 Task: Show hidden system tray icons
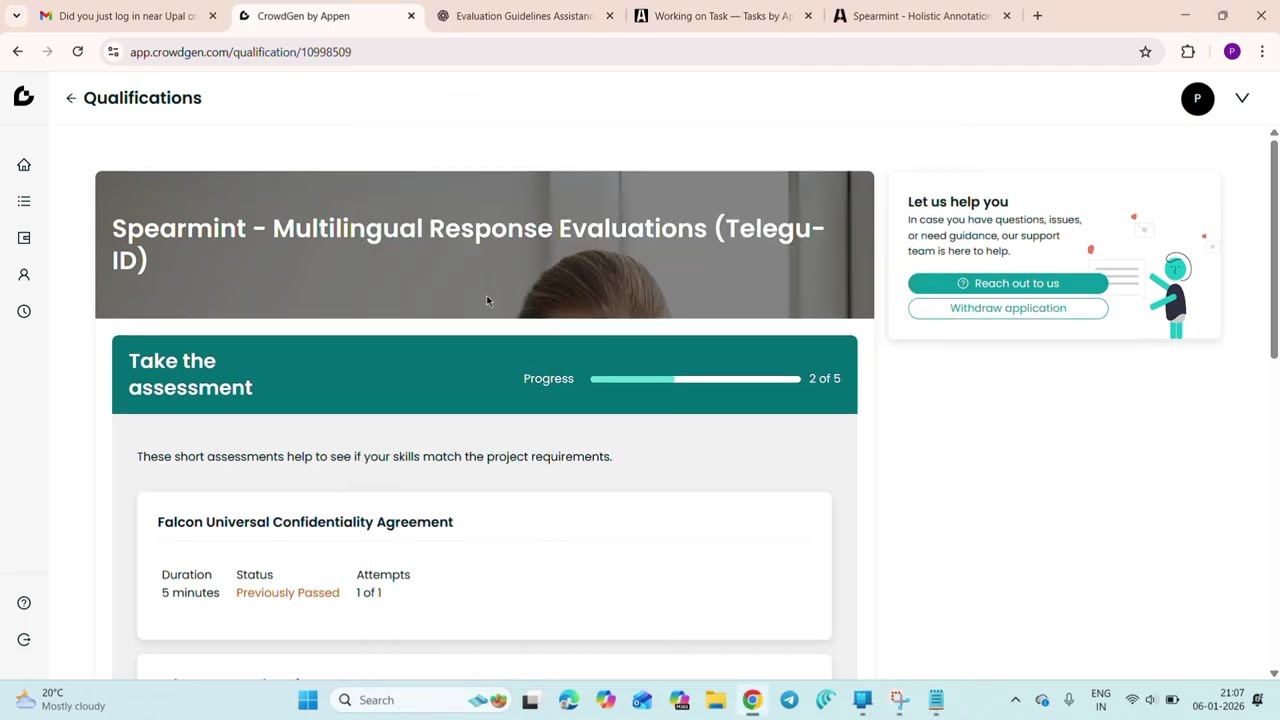point(1015,700)
